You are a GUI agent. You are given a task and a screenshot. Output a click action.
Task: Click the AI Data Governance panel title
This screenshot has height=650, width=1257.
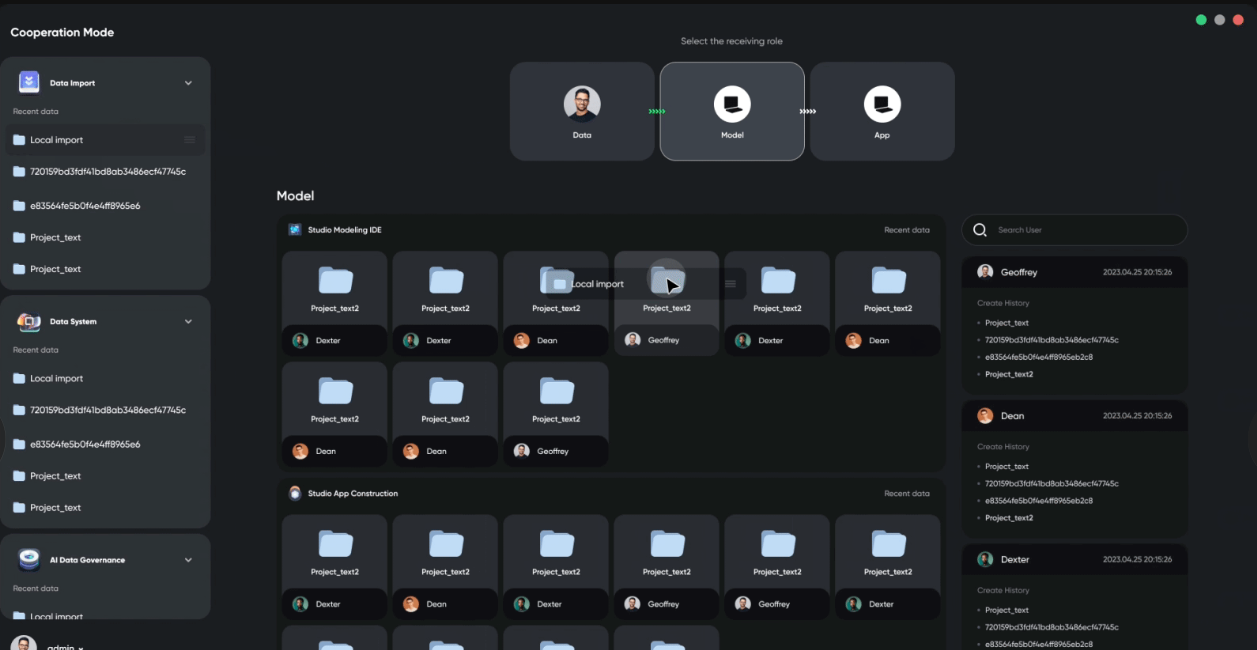(87, 560)
